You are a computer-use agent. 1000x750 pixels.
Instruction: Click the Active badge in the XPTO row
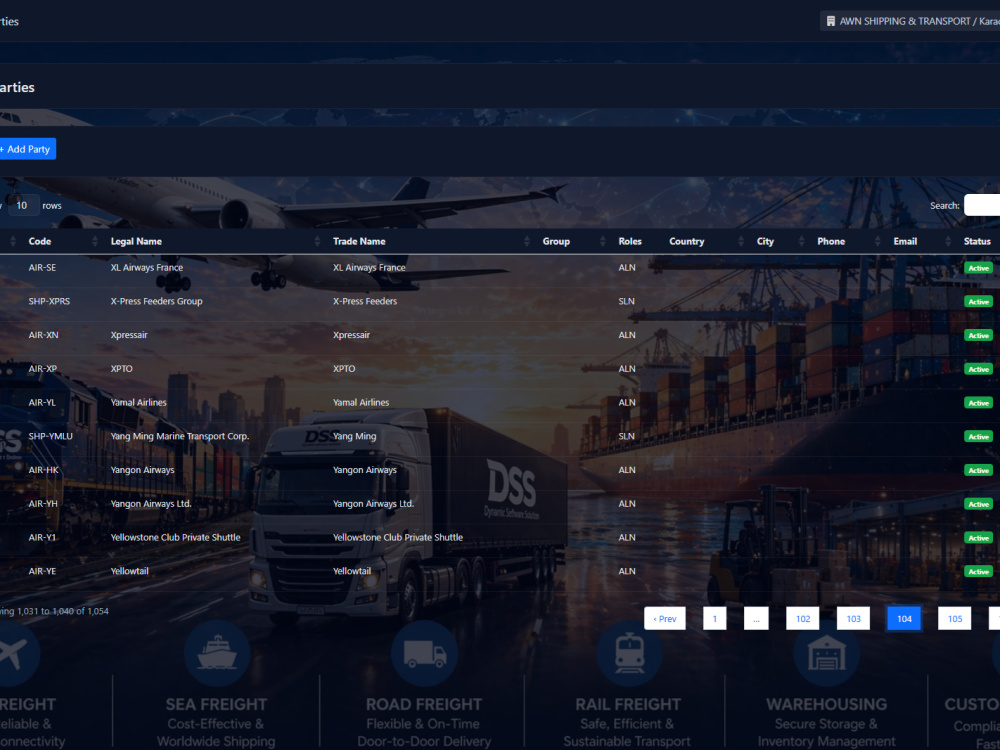tap(978, 369)
